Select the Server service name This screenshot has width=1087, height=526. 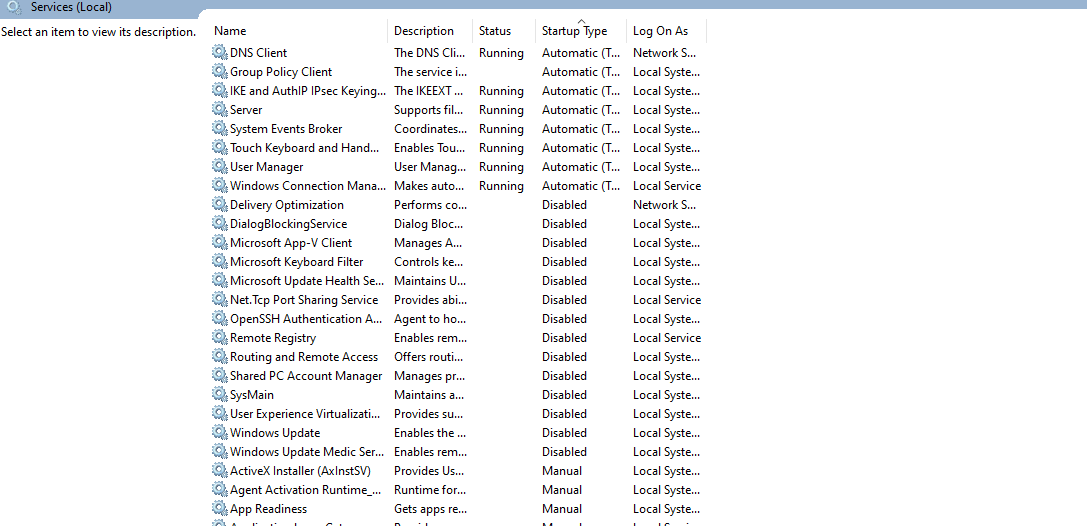pos(246,109)
